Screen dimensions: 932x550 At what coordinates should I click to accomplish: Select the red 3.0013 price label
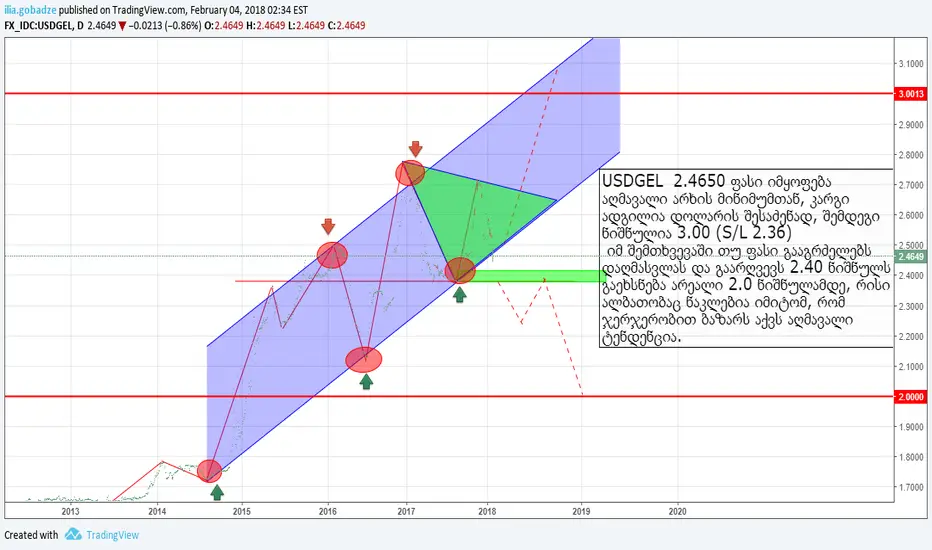(911, 94)
